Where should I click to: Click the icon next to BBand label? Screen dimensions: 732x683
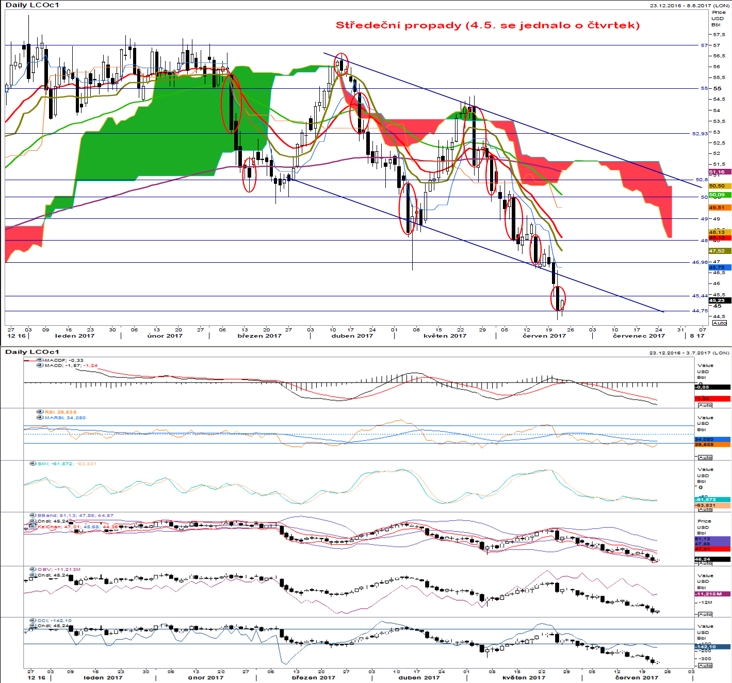(x=33, y=515)
